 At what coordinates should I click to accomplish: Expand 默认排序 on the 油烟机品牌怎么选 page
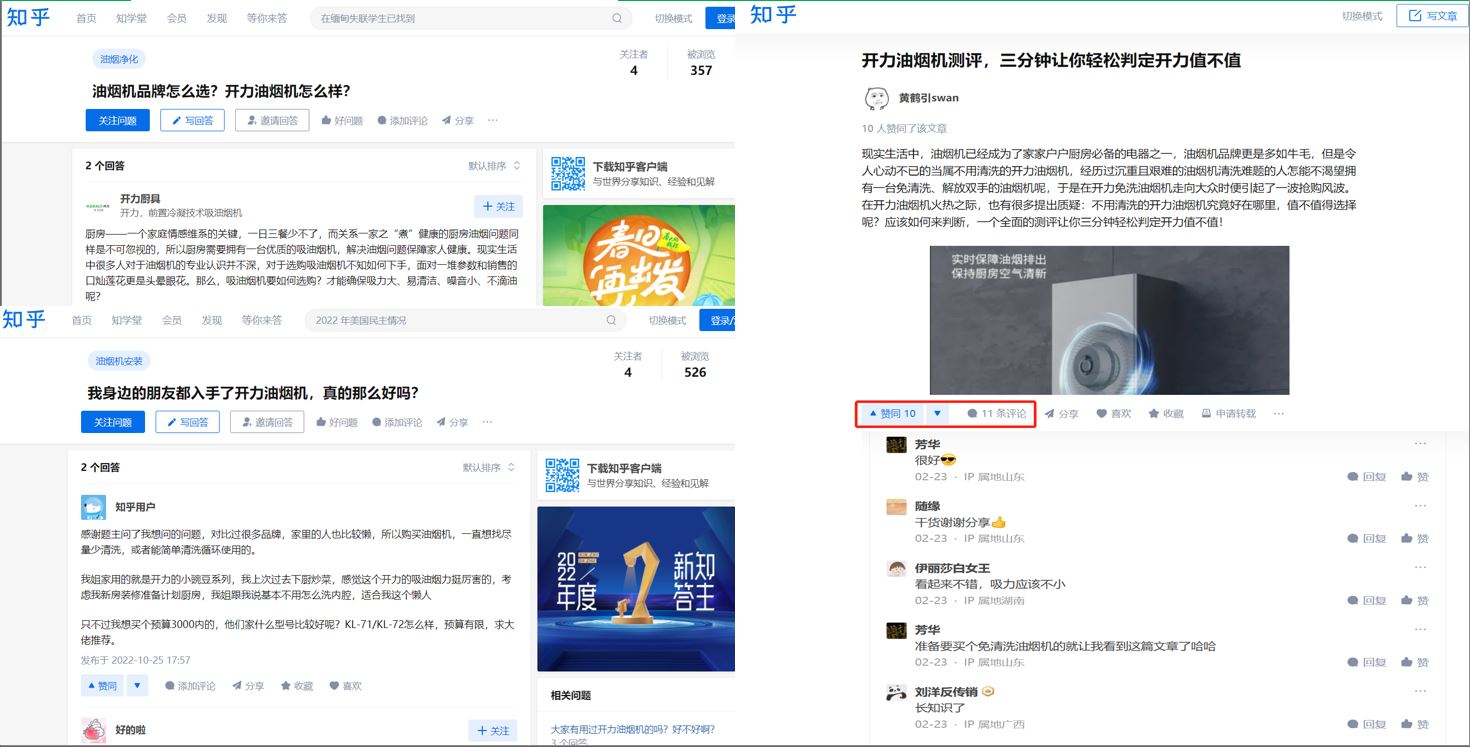494,166
